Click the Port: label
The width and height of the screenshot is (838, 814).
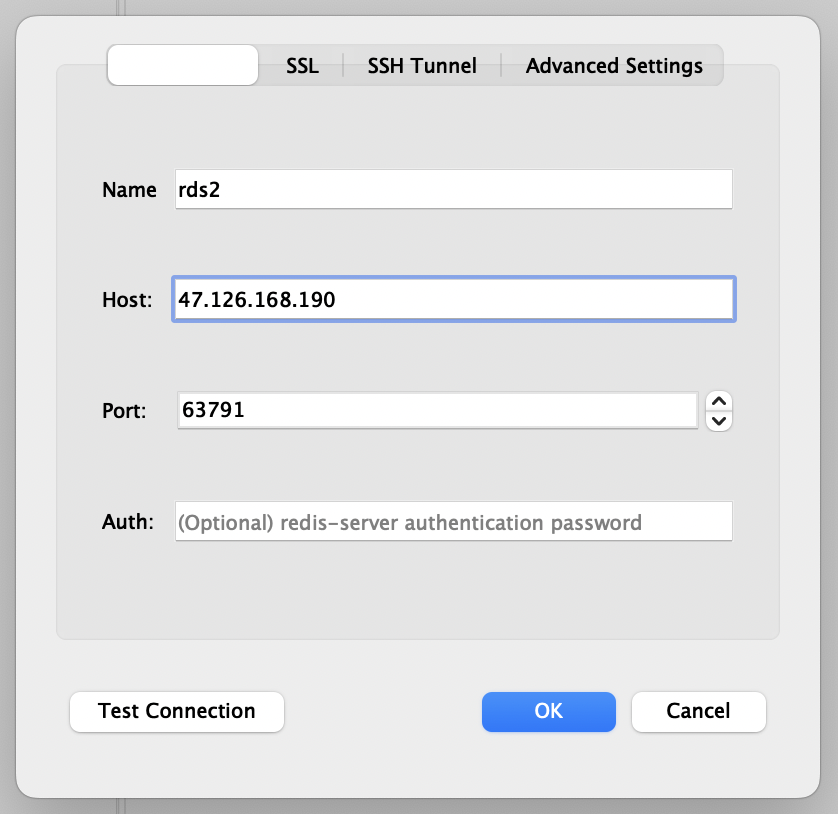(x=124, y=411)
